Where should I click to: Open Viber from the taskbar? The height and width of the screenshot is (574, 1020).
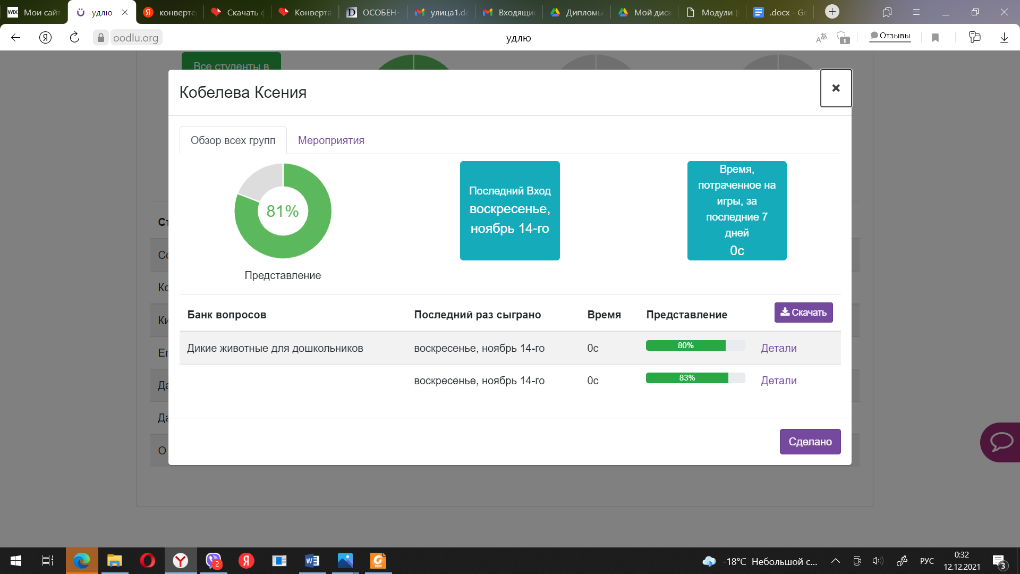pyautogui.click(x=213, y=561)
